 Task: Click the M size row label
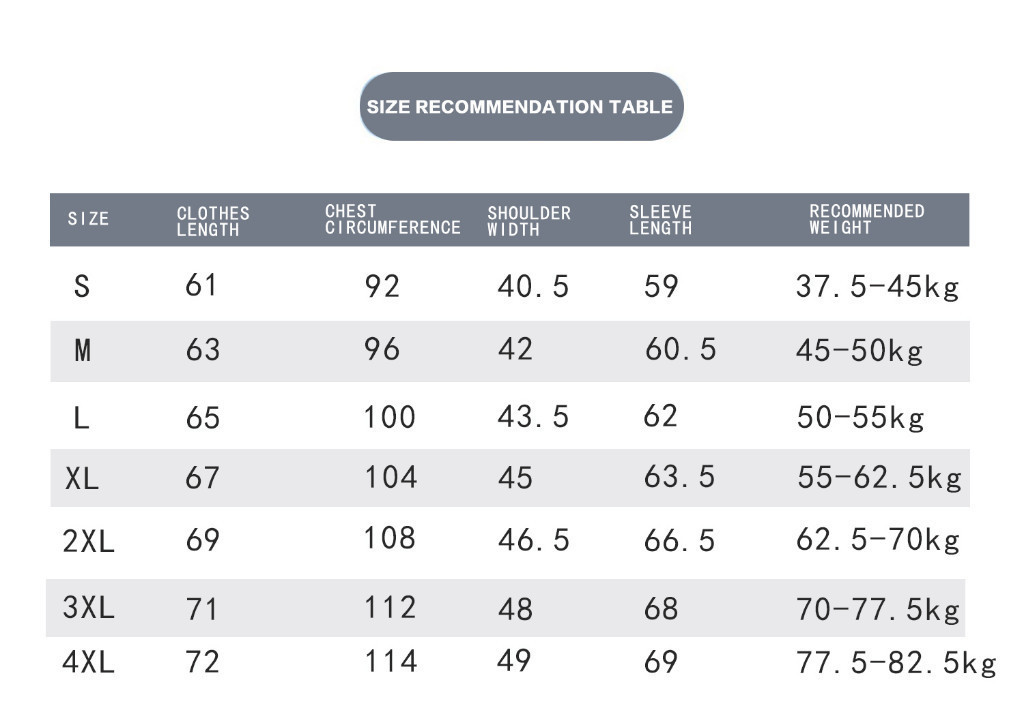(82, 350)
